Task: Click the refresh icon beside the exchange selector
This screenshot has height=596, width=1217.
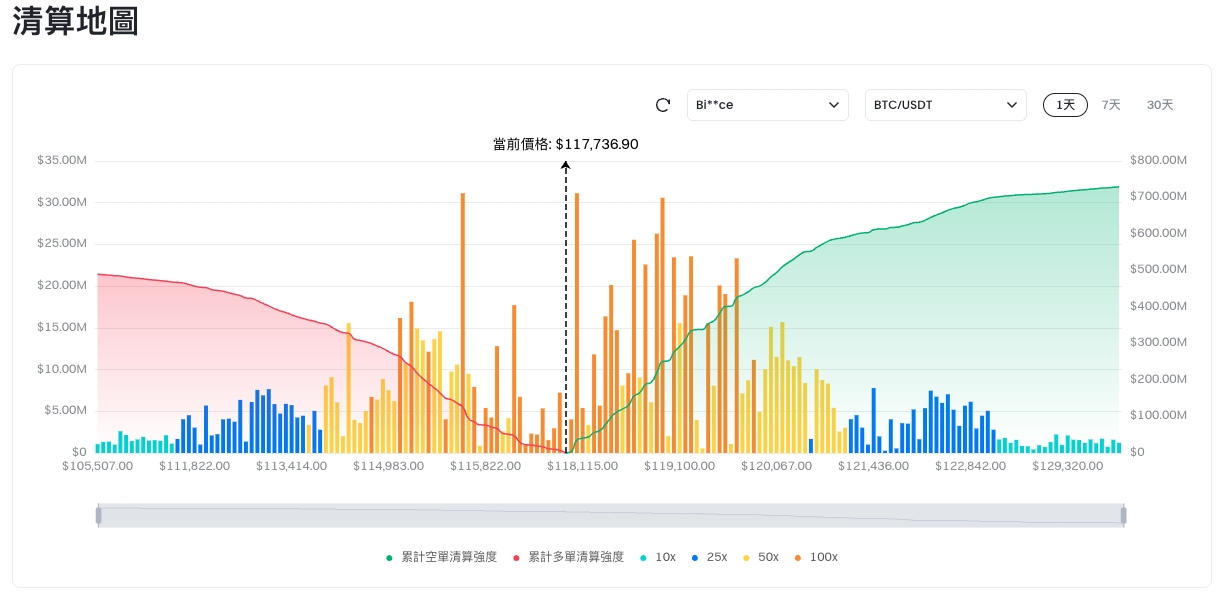Action: (662, 105)
